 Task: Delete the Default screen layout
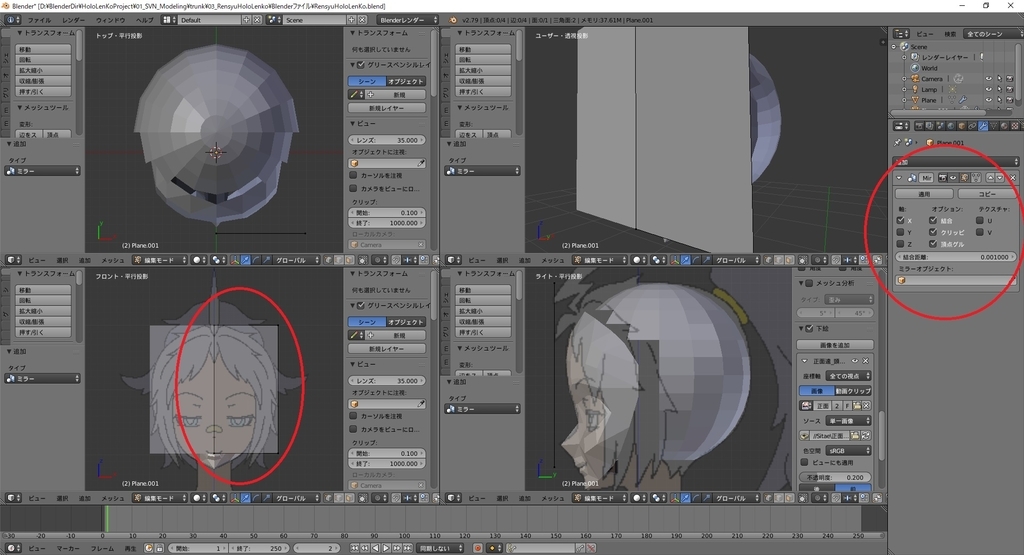pyautogui.click(x=257, y=20)
